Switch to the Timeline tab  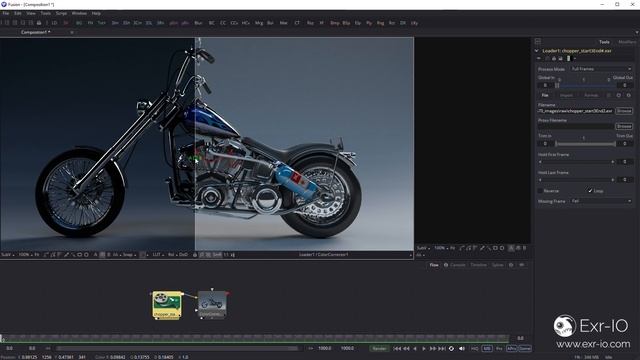click(478, 265)
